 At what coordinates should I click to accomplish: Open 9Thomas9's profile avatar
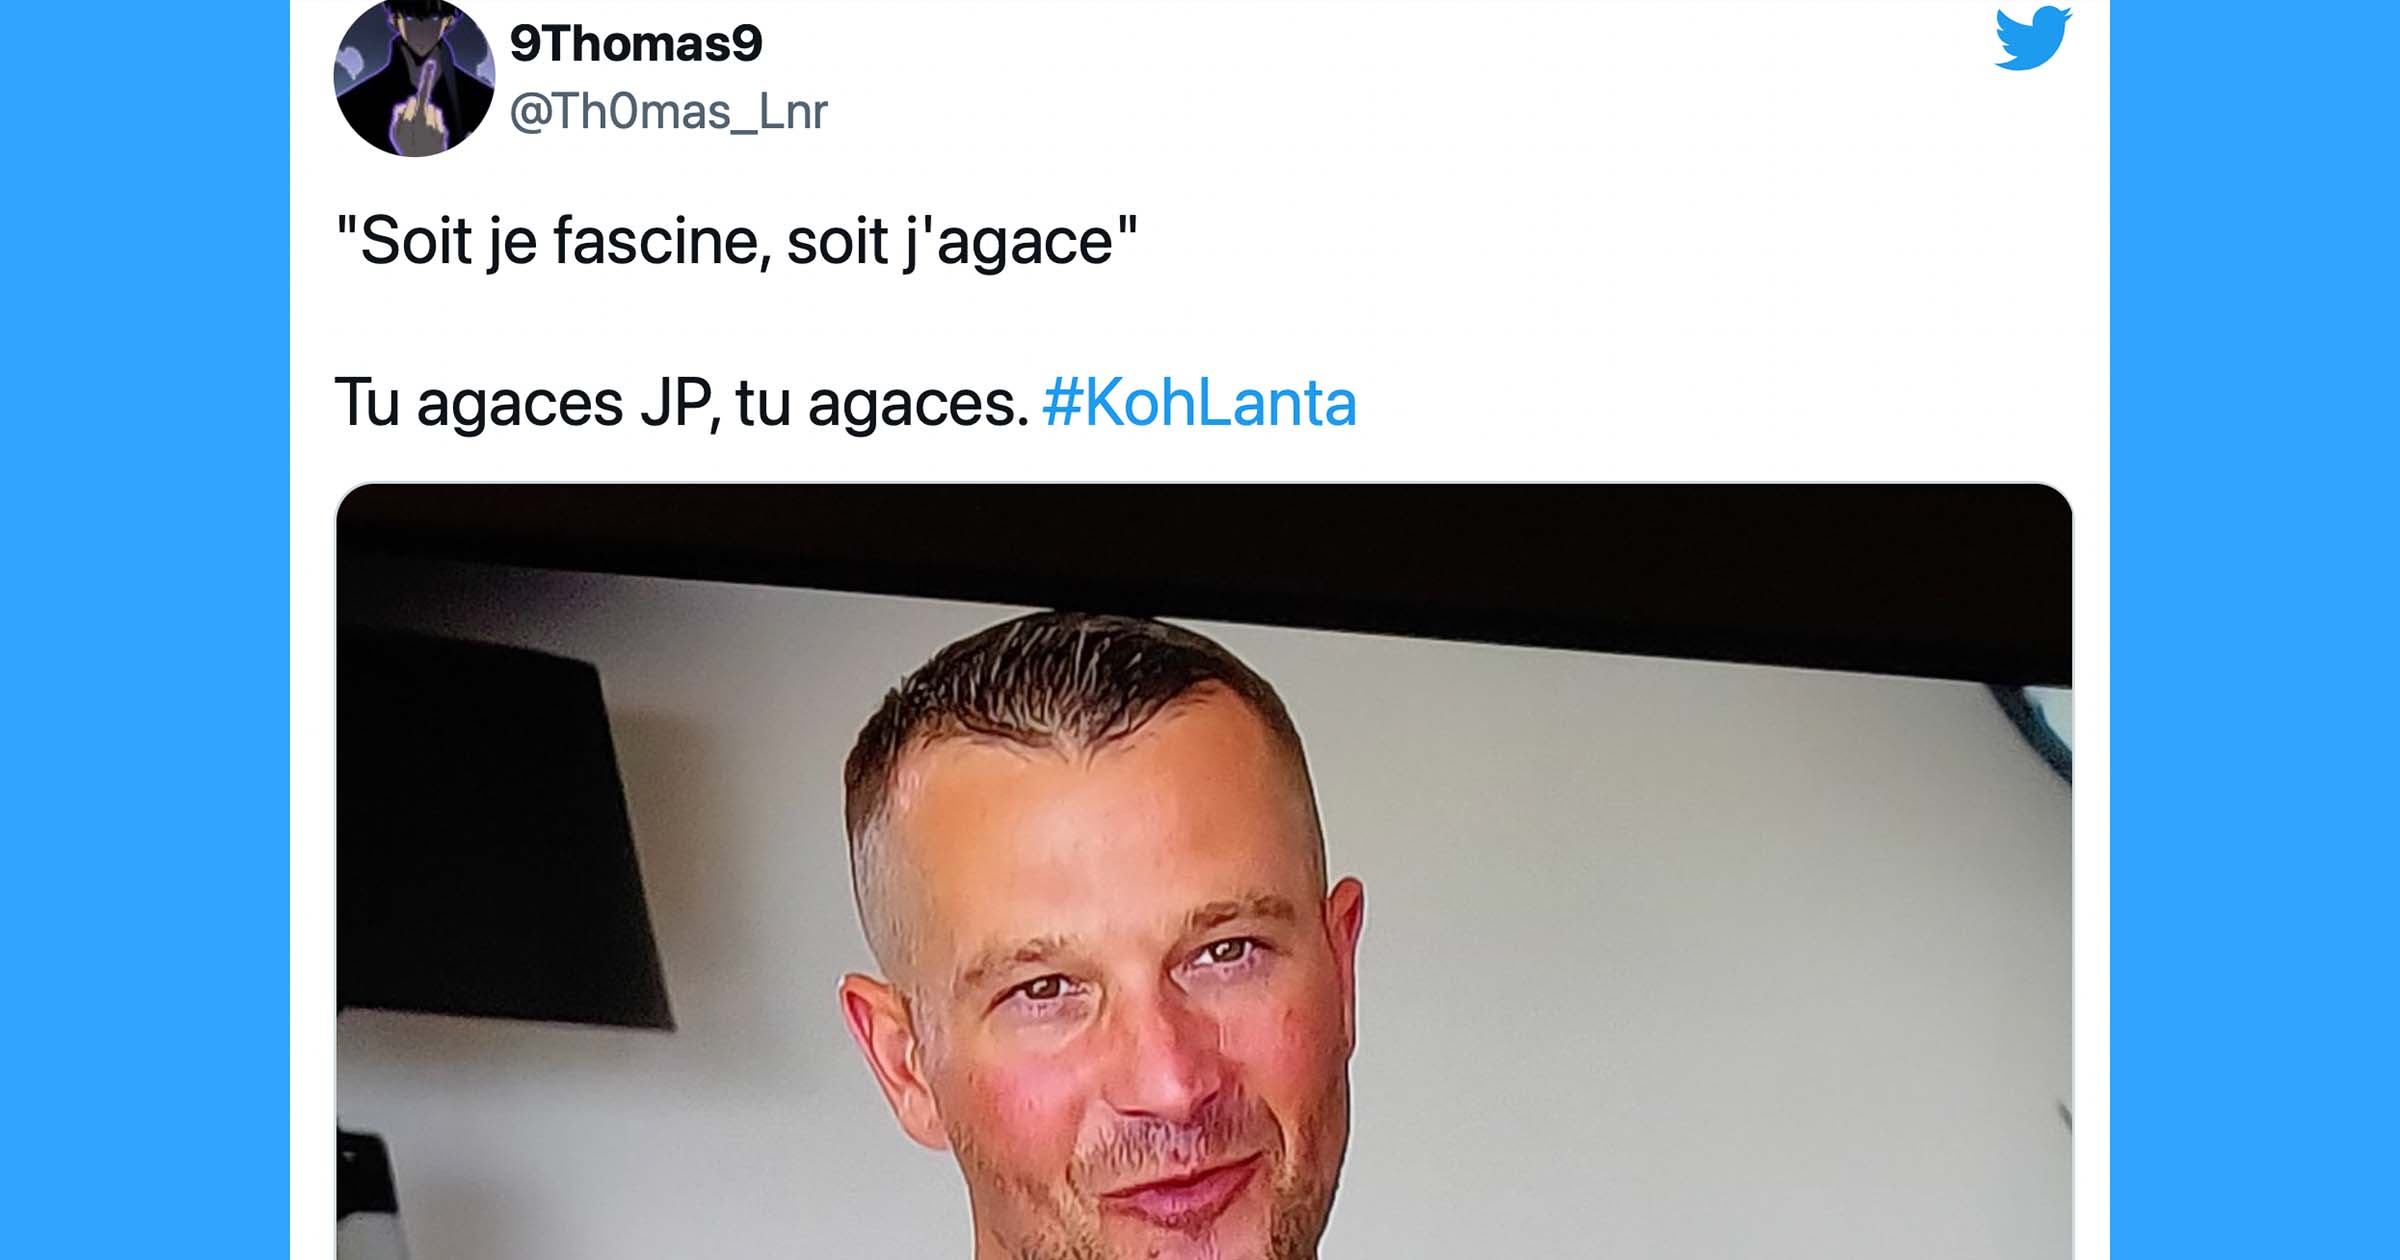414,78
